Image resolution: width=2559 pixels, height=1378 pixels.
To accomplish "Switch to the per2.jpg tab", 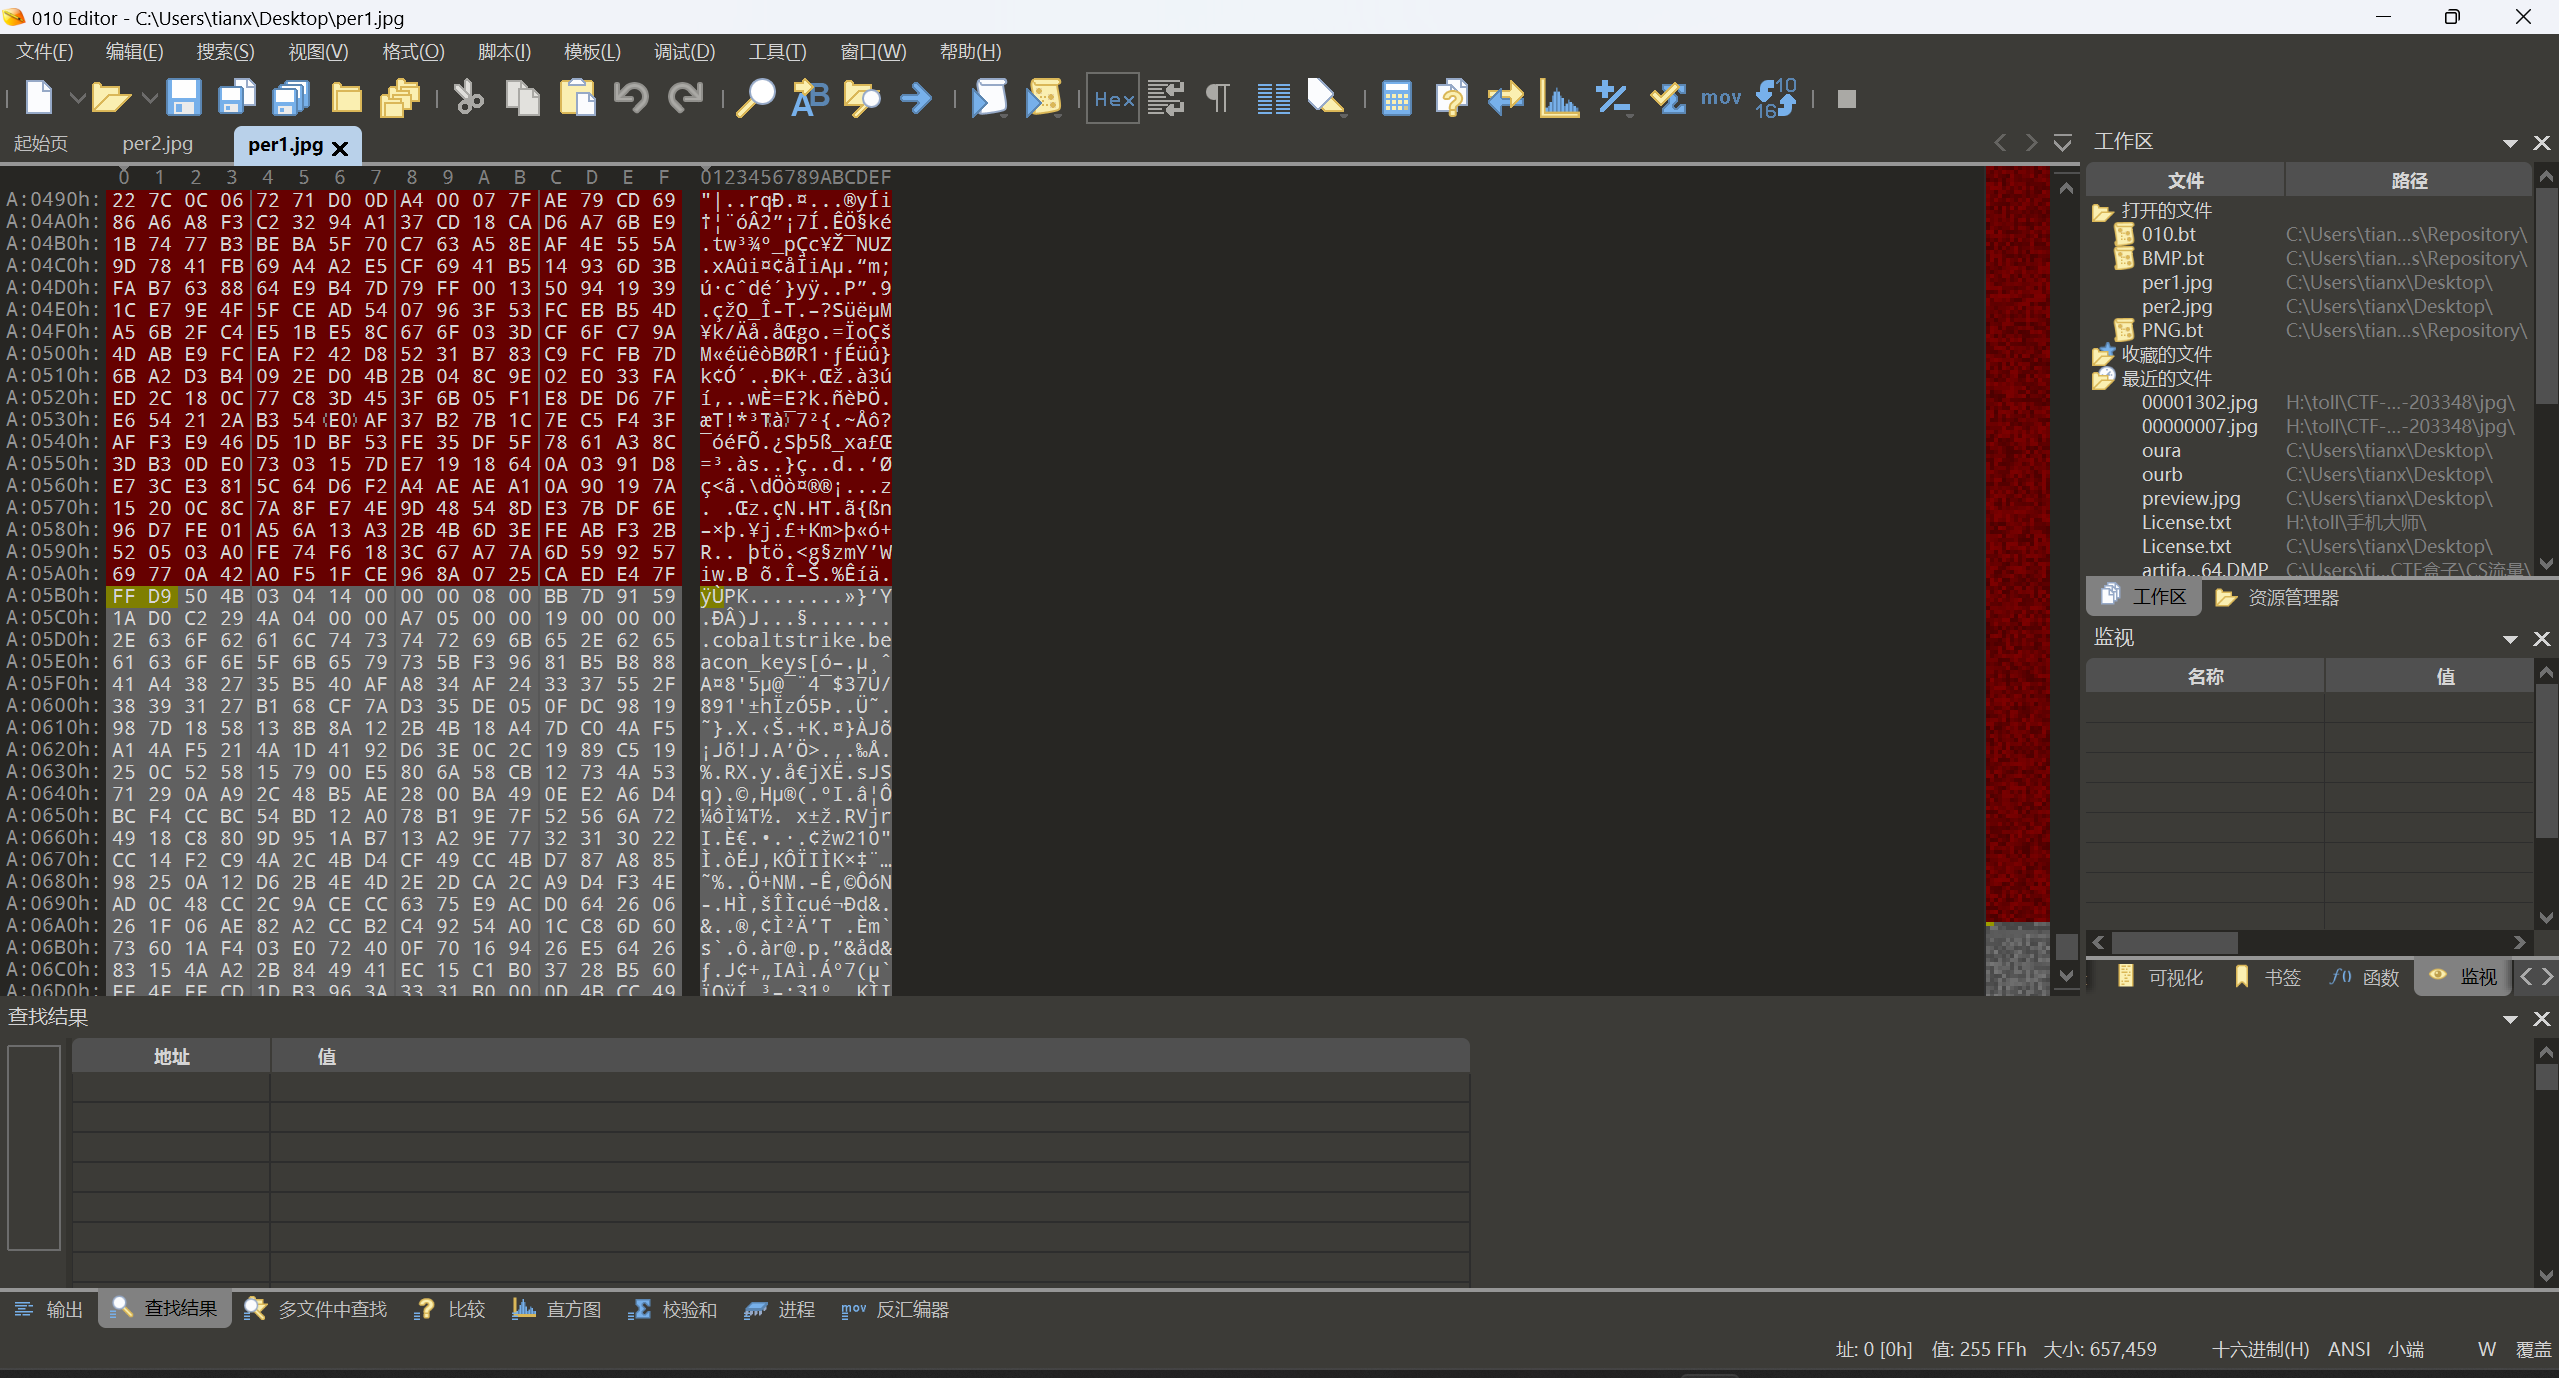I will click(157, 144).
